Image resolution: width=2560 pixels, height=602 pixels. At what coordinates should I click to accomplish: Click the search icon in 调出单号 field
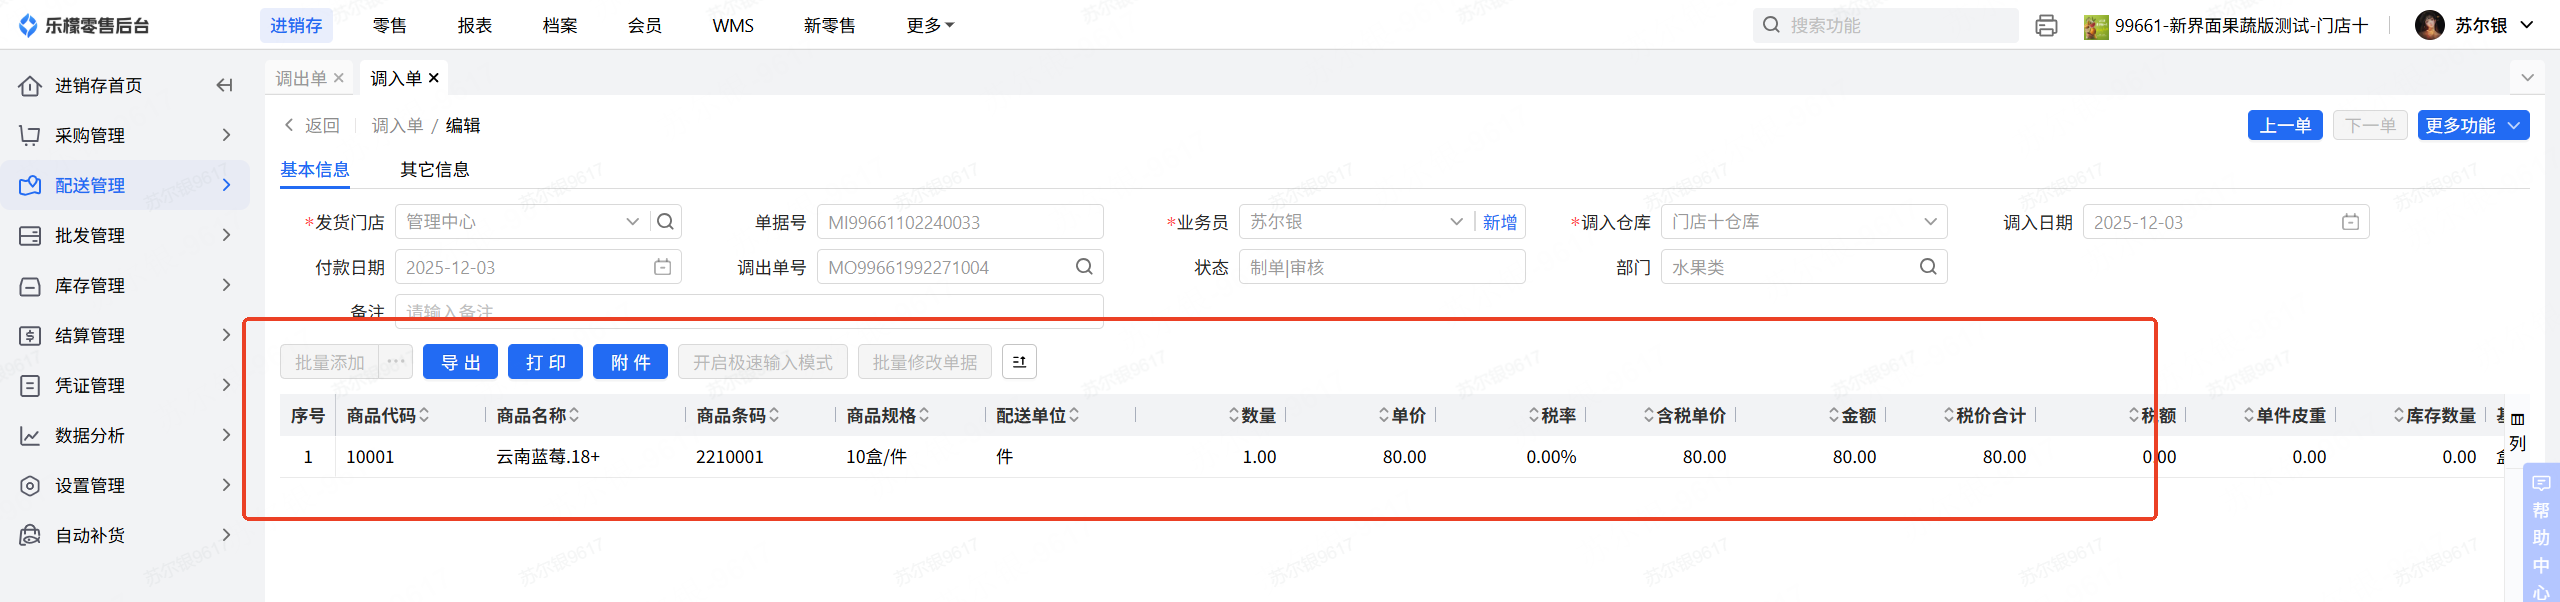(x=1084, y=267)
